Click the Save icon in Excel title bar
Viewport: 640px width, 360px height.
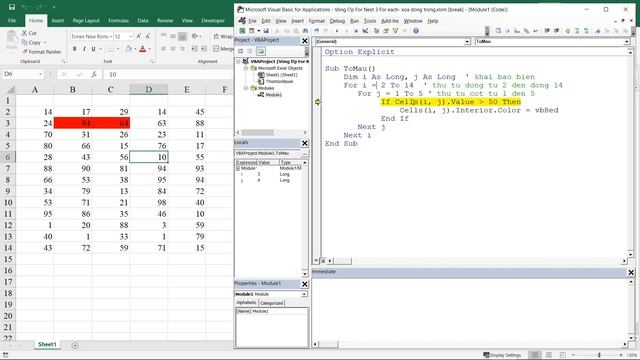pyautogui.click(x=11, y=7)
